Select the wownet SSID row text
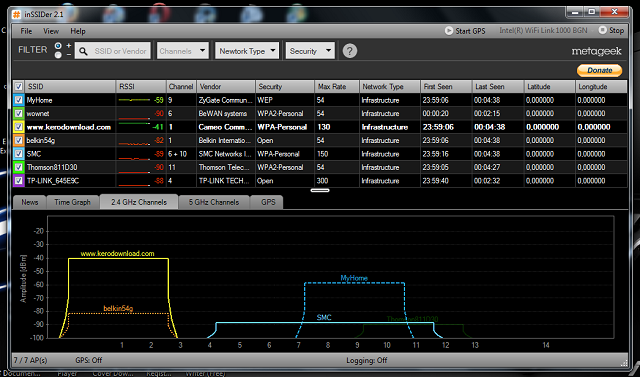Viewport: 640px width, 377px height. coord(38,113)
